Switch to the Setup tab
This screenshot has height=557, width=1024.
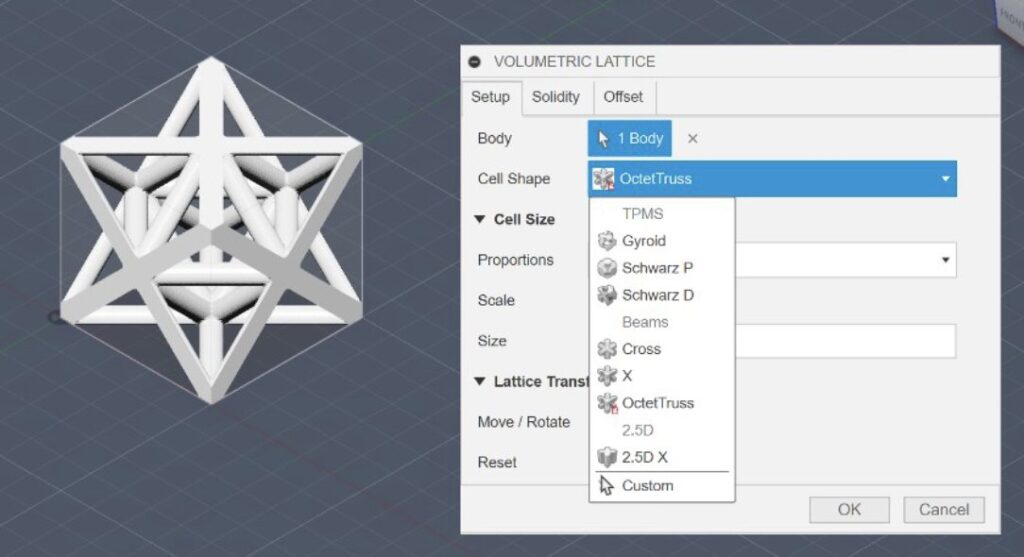(x=490, y=97)
